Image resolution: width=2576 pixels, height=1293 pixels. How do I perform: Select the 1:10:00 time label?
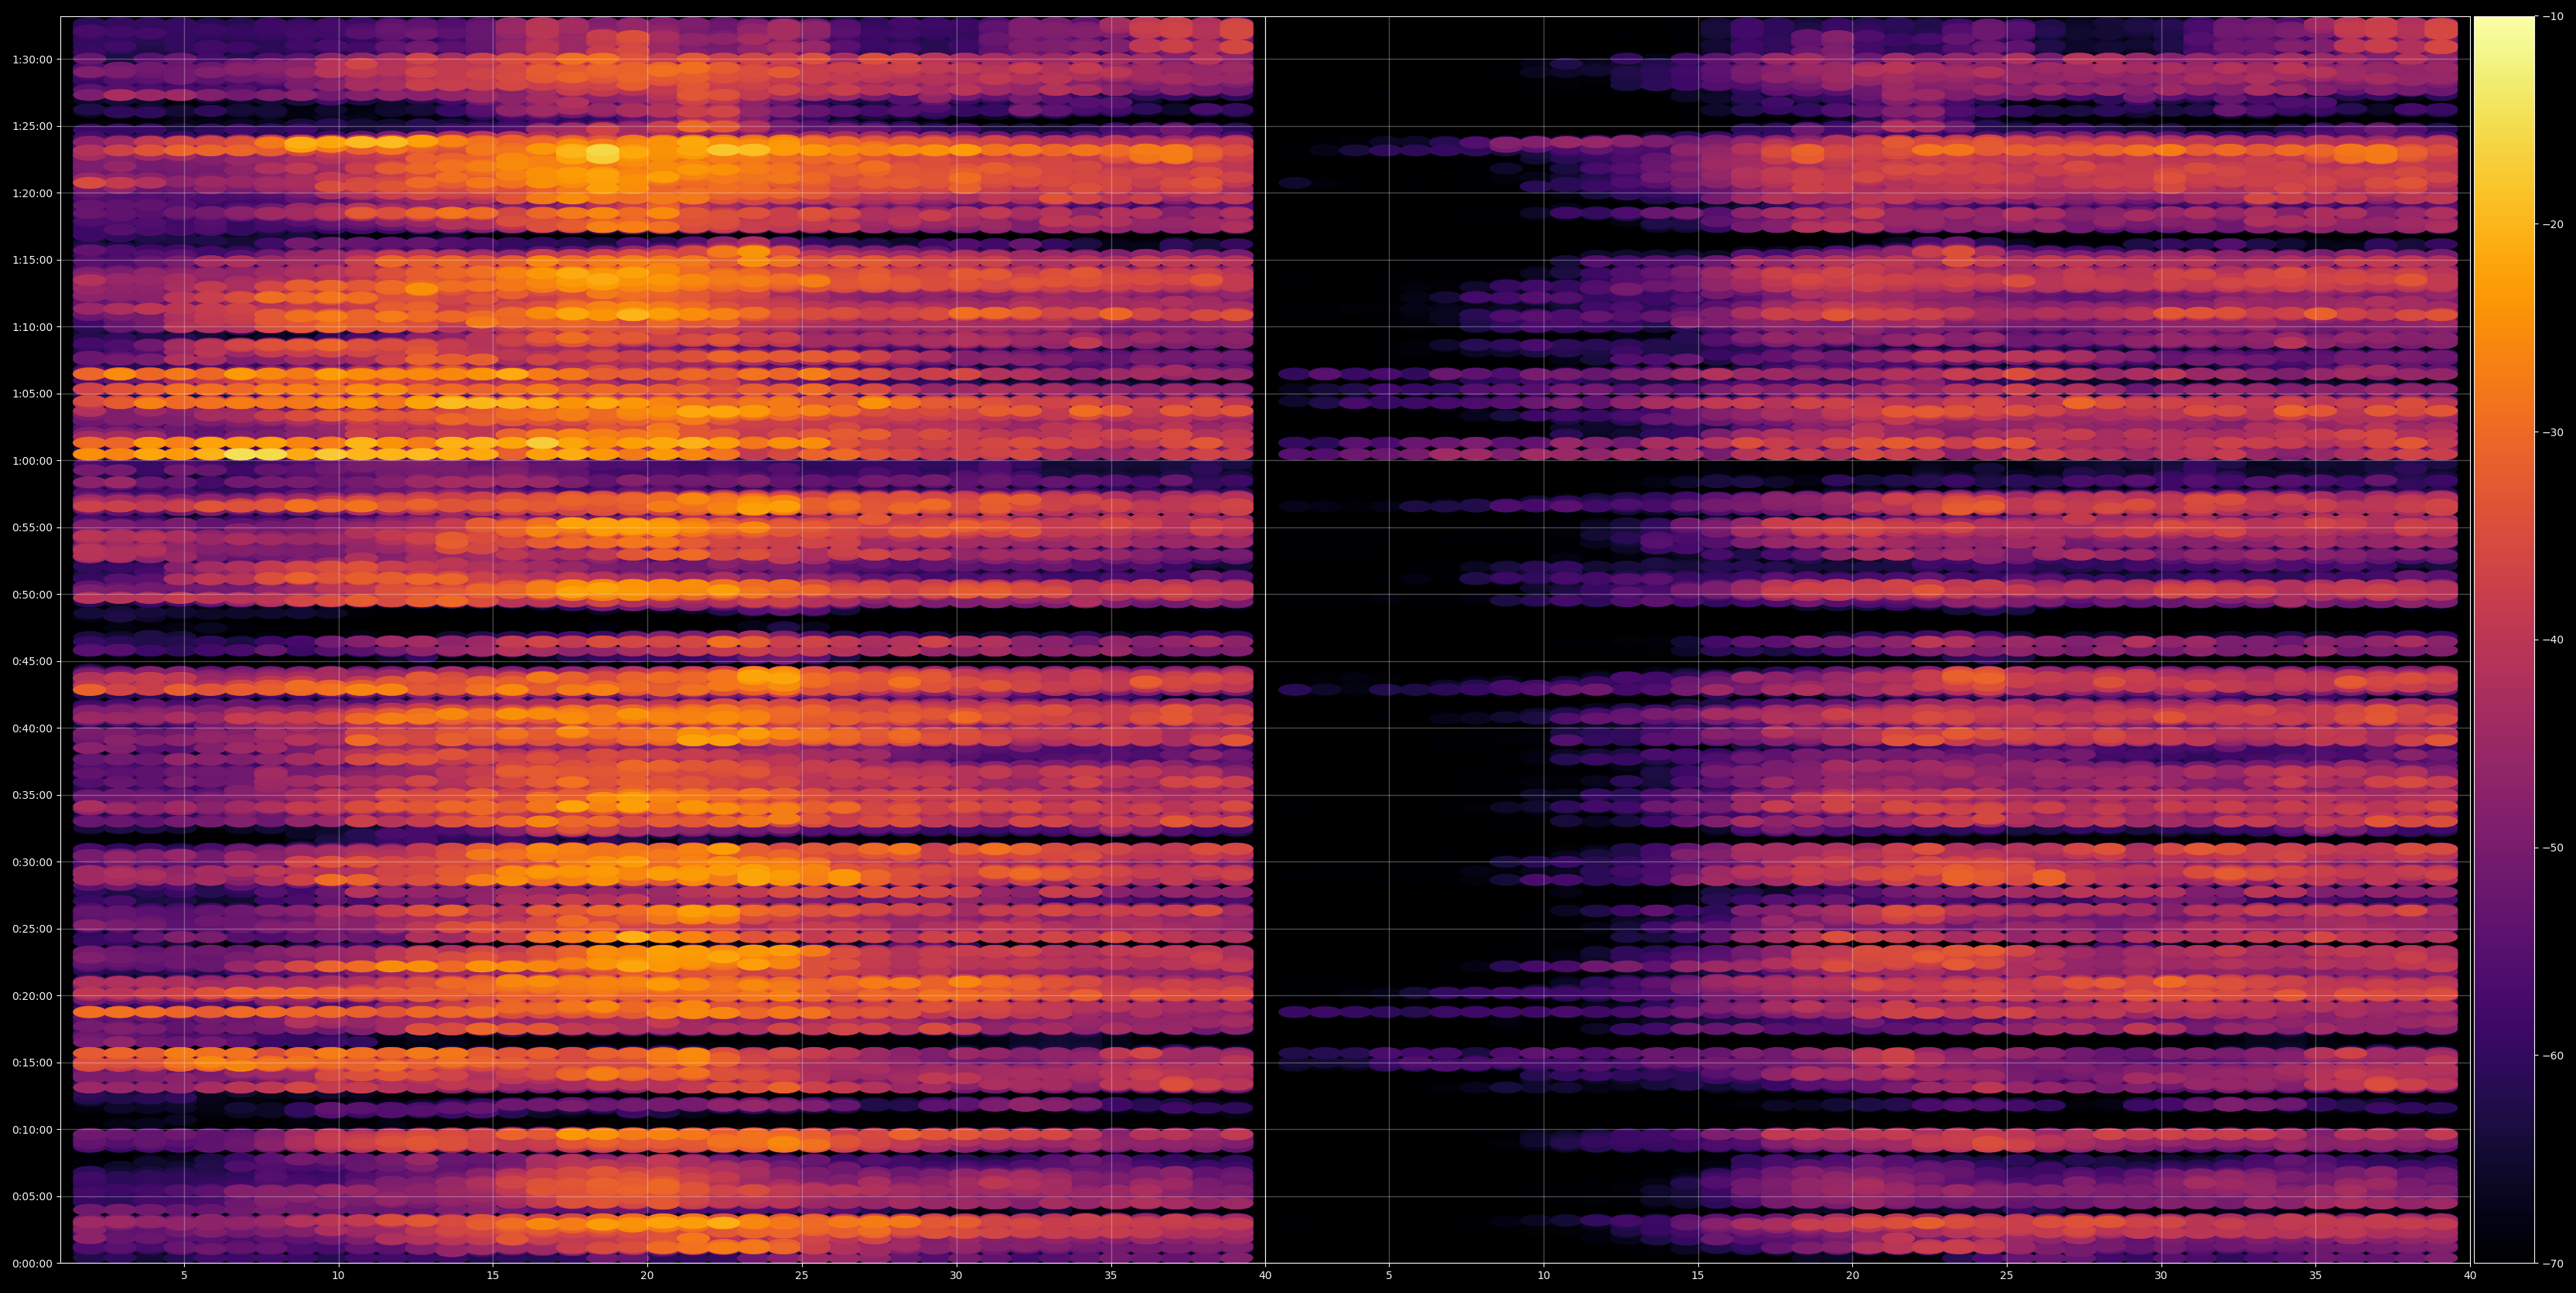pos(32,327)
